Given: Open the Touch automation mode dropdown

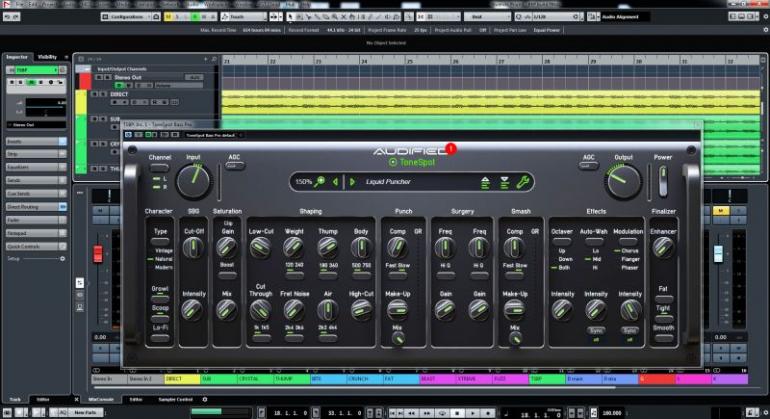Looking at the screenshot, I should click(x=244, y=17).
